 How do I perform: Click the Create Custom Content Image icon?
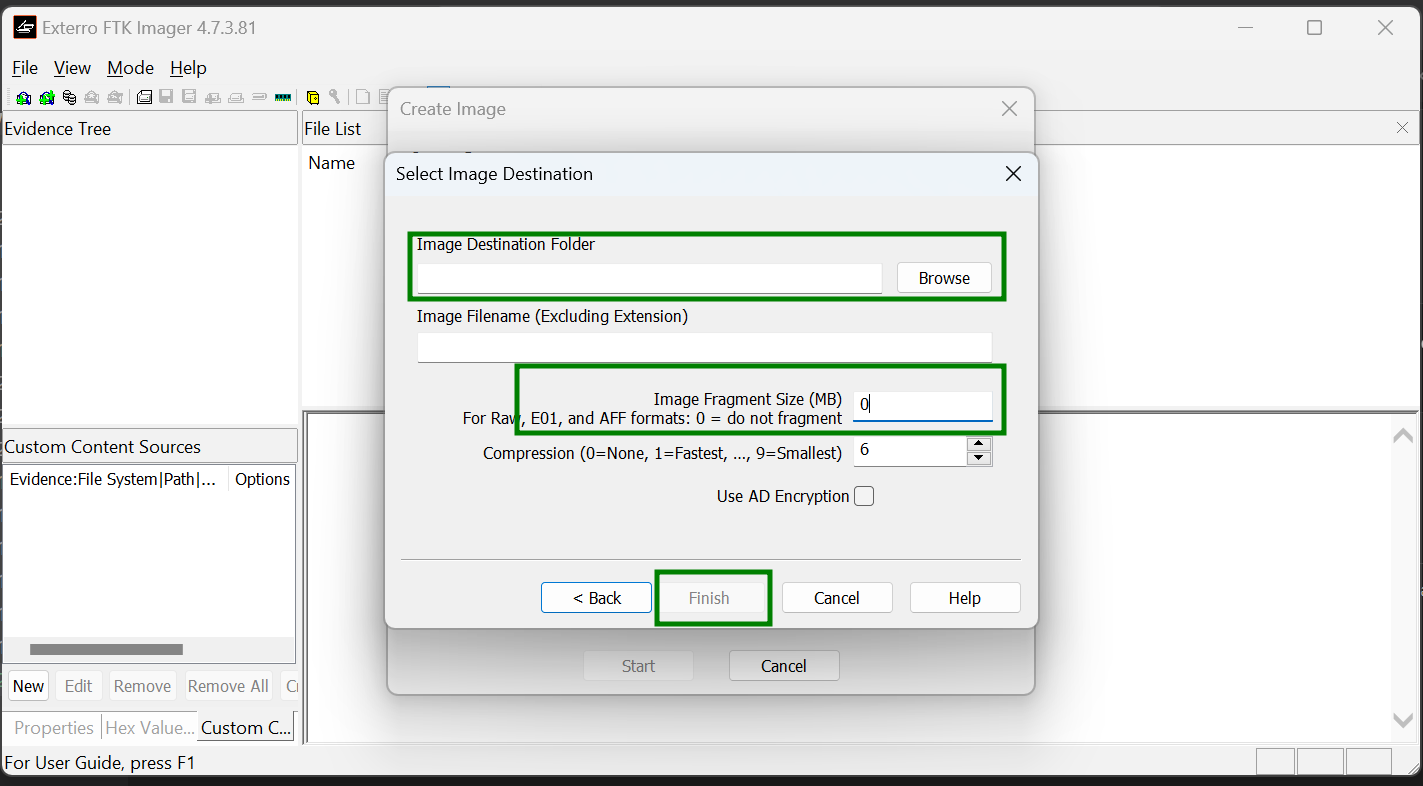point(236,97)
